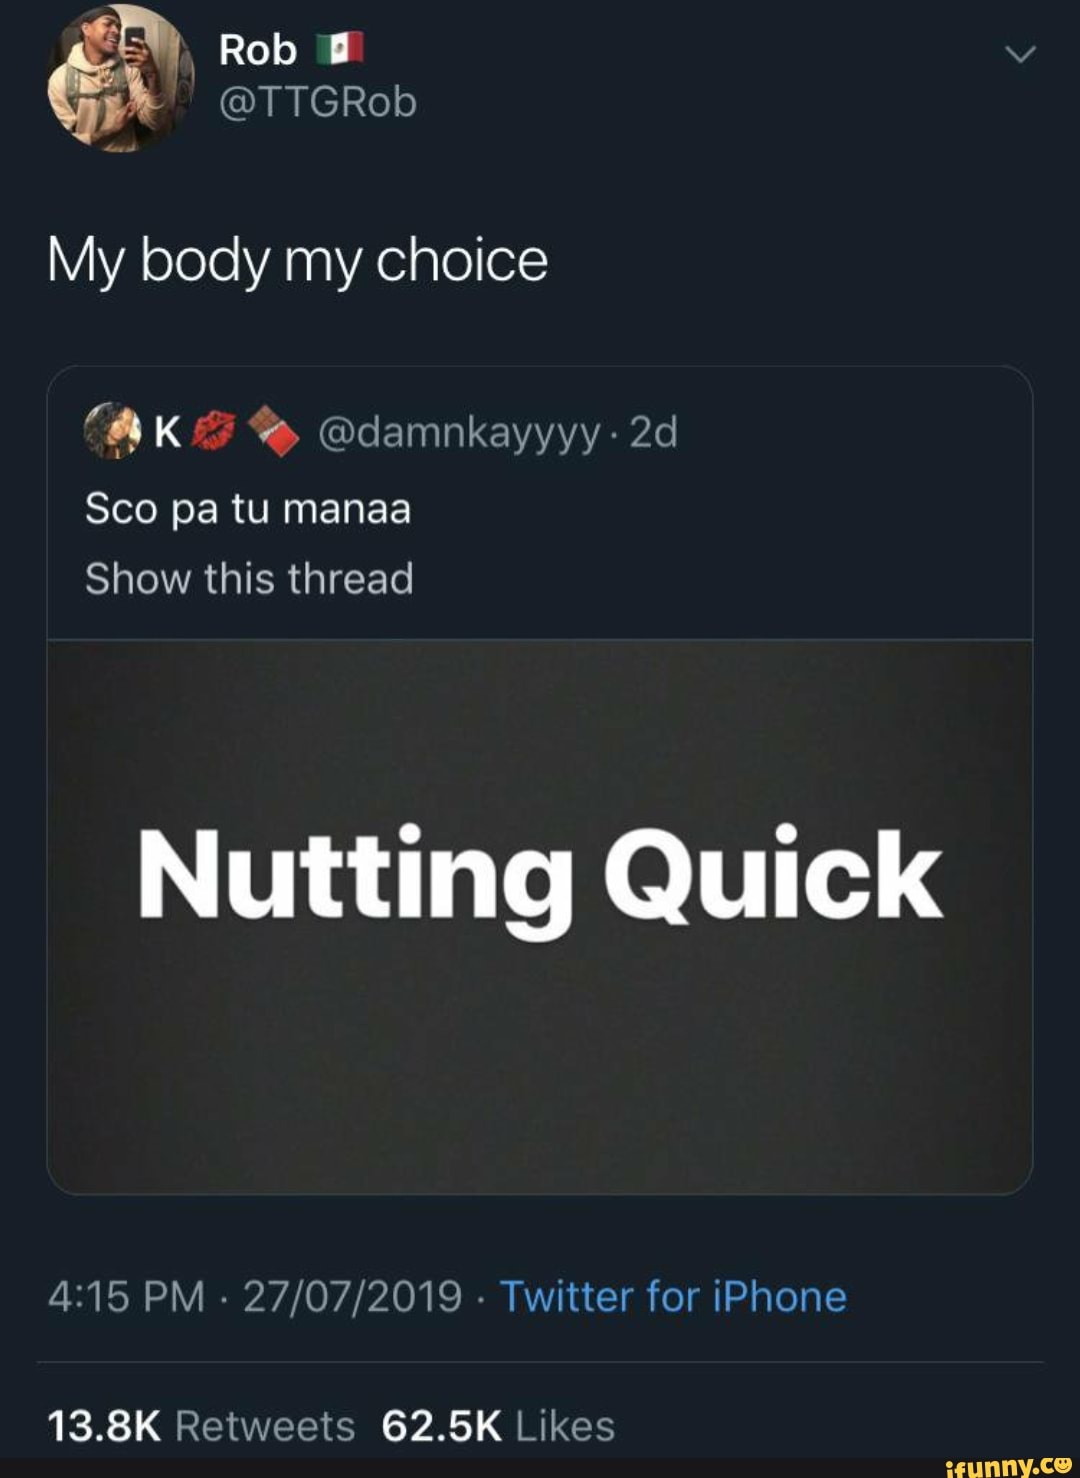
Task: View the 62.5K Likes list
Action: (x=498, y=1426)
